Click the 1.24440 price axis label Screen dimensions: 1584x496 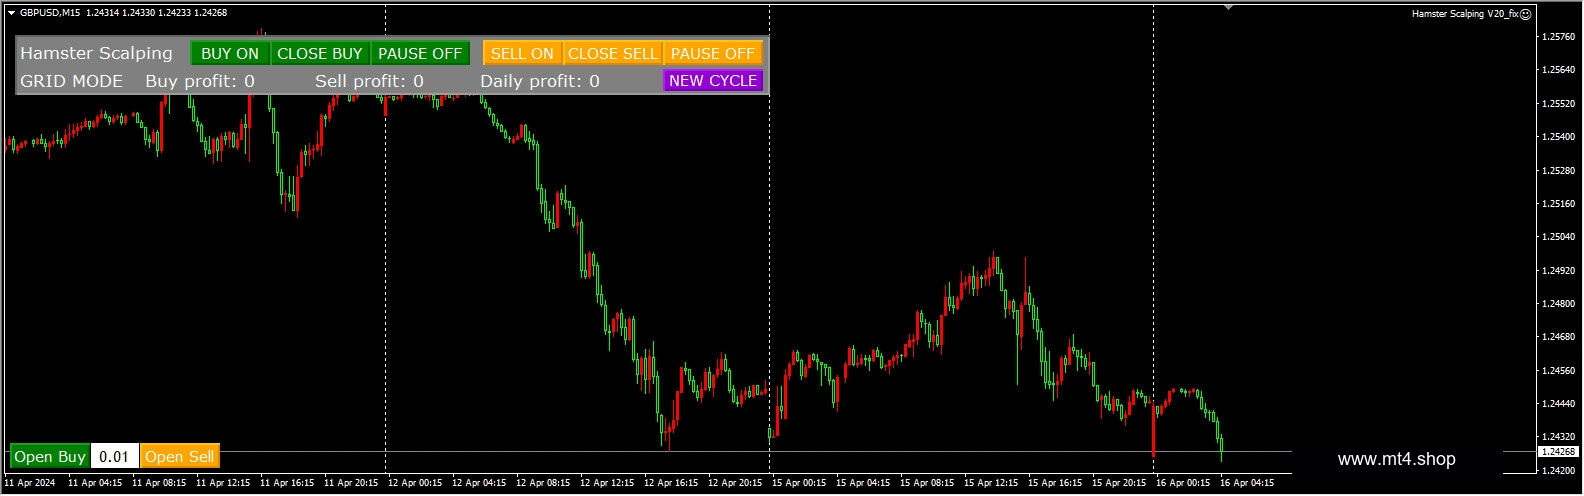tap(1559, 404)
